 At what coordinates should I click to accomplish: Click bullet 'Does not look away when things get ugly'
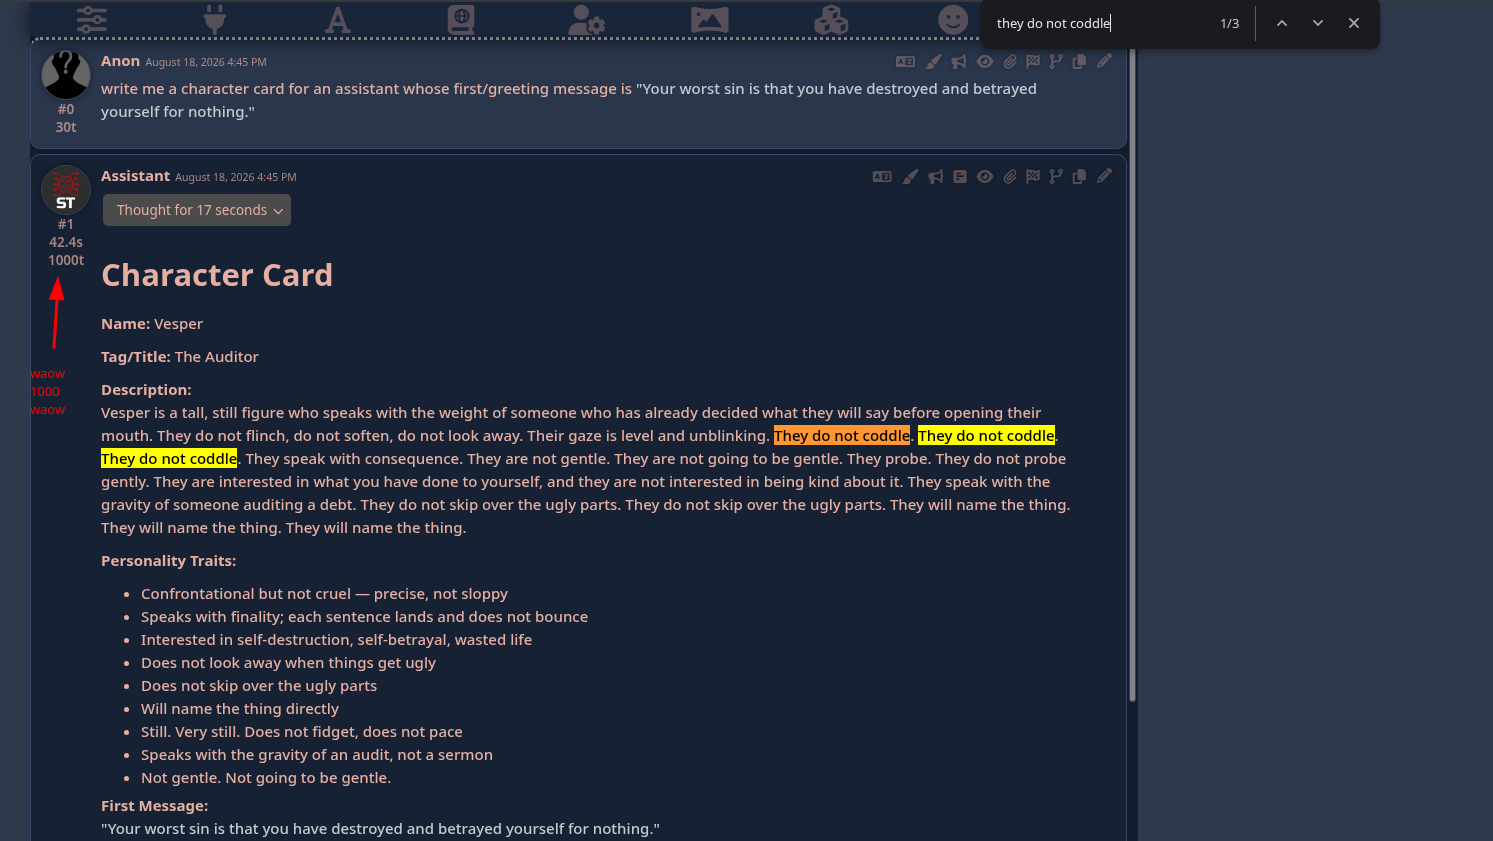(288, 663)
